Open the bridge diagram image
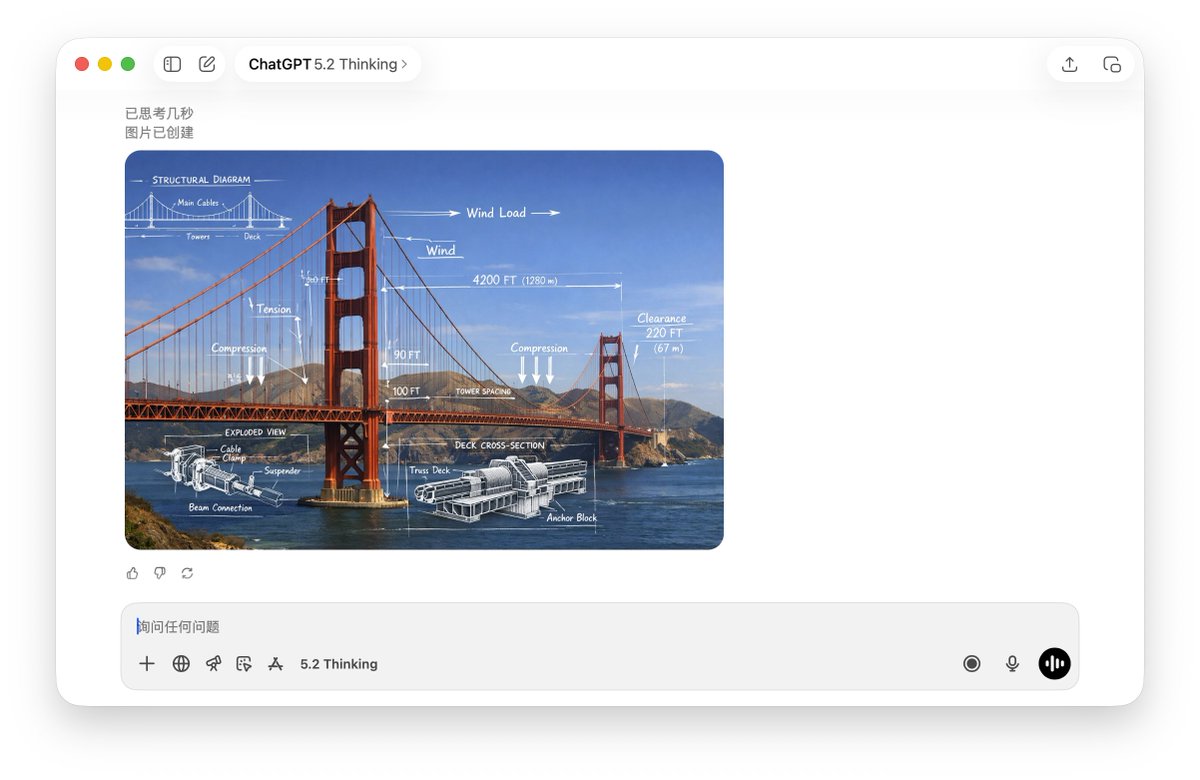 pos(423,349)
